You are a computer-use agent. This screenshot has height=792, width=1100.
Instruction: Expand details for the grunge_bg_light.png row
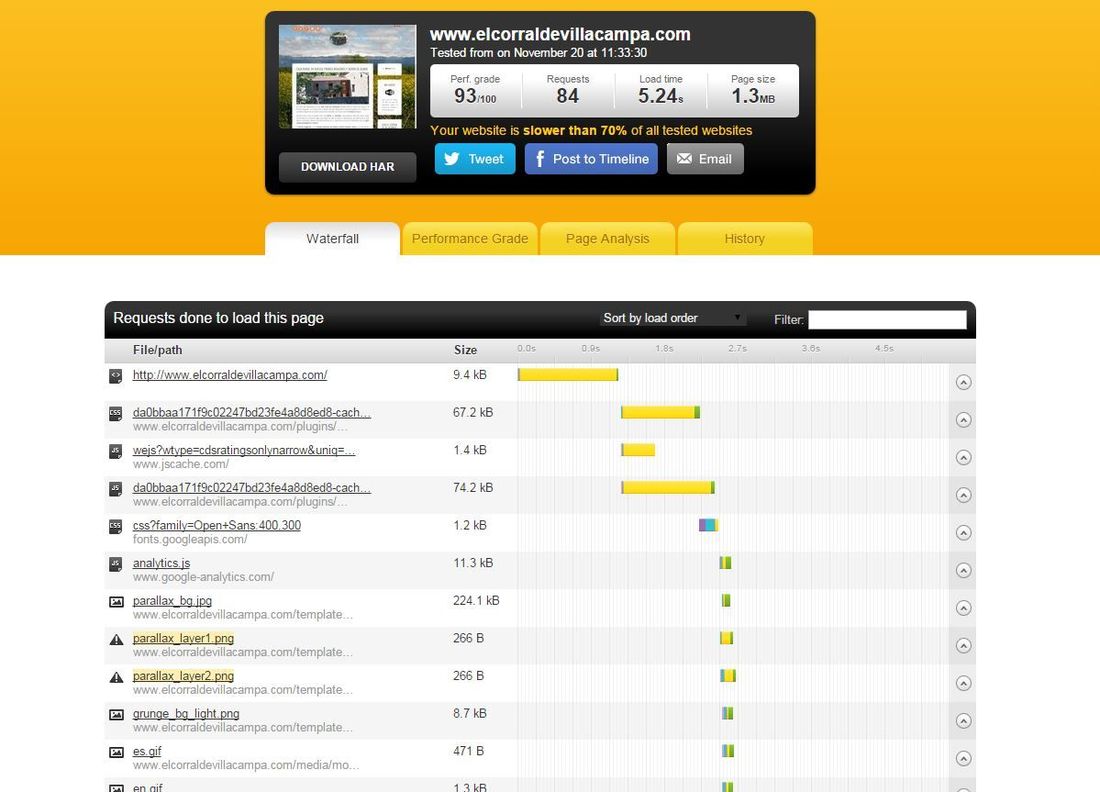(x=963, y=721)
